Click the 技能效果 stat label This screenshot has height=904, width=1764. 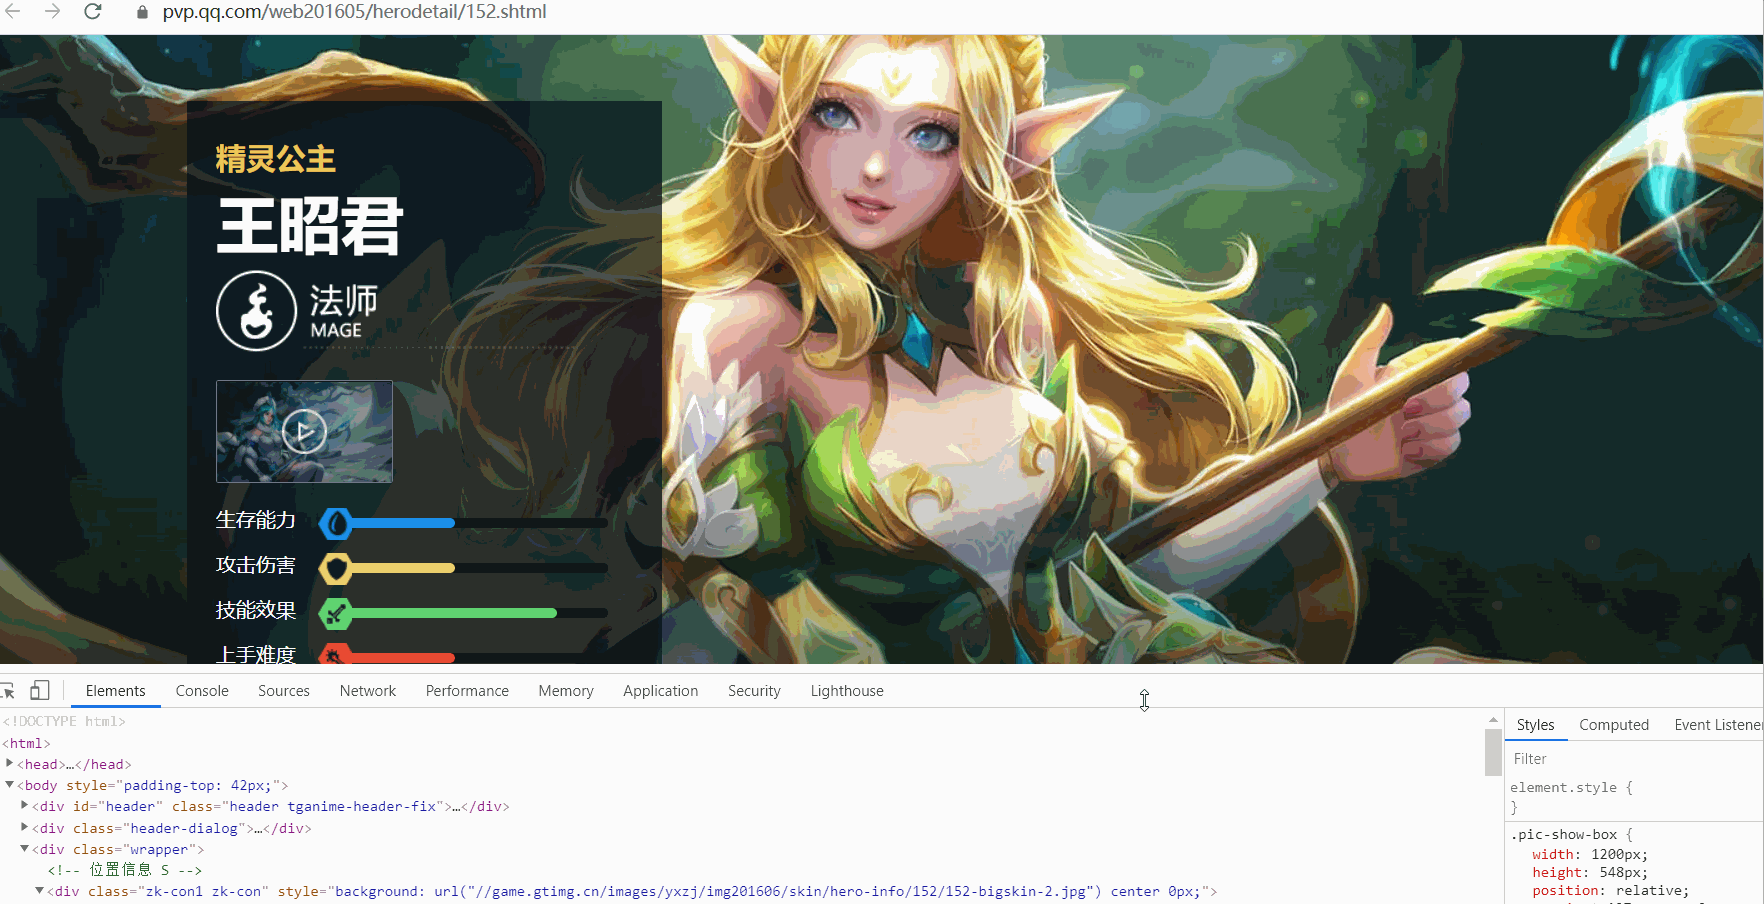(x=256, y=610)
